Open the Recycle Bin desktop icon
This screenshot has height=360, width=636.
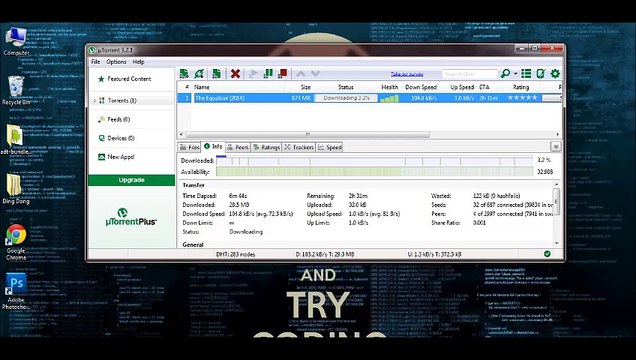pos(15,90)
